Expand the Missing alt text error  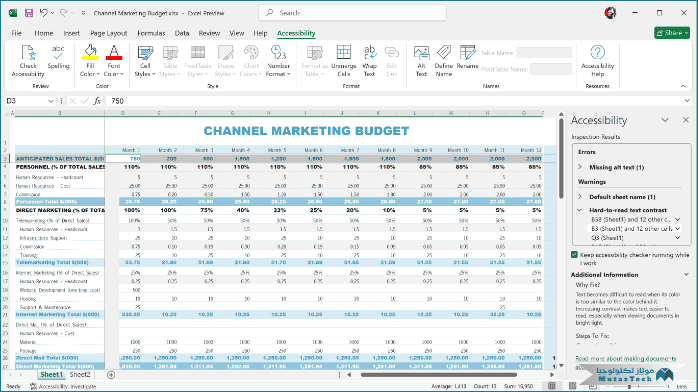(x=580, y=167)
